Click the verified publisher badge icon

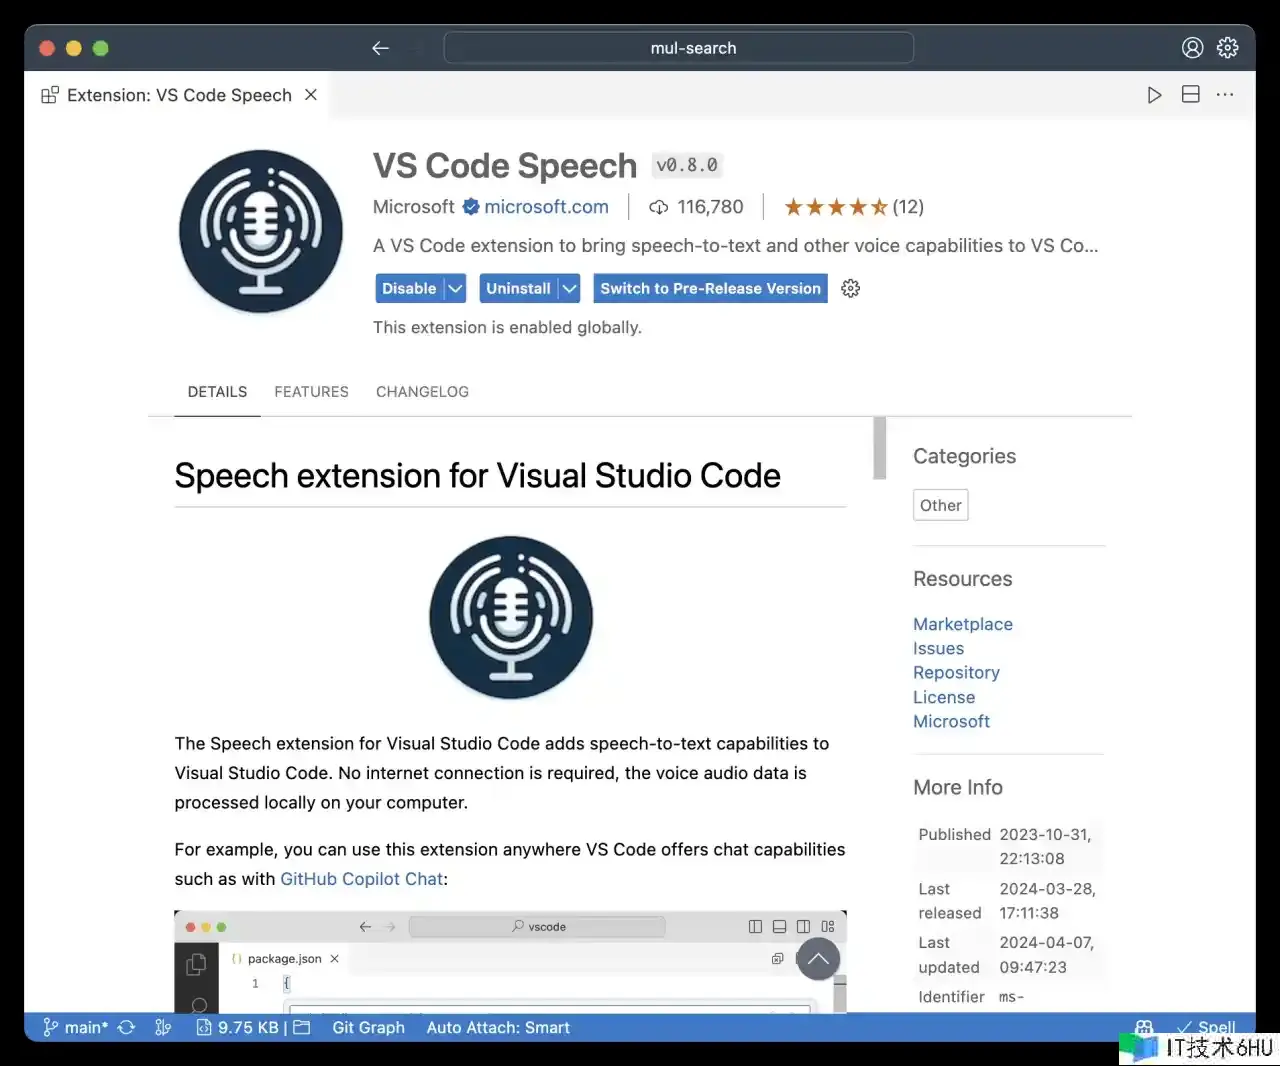click(x=471, y=207)
